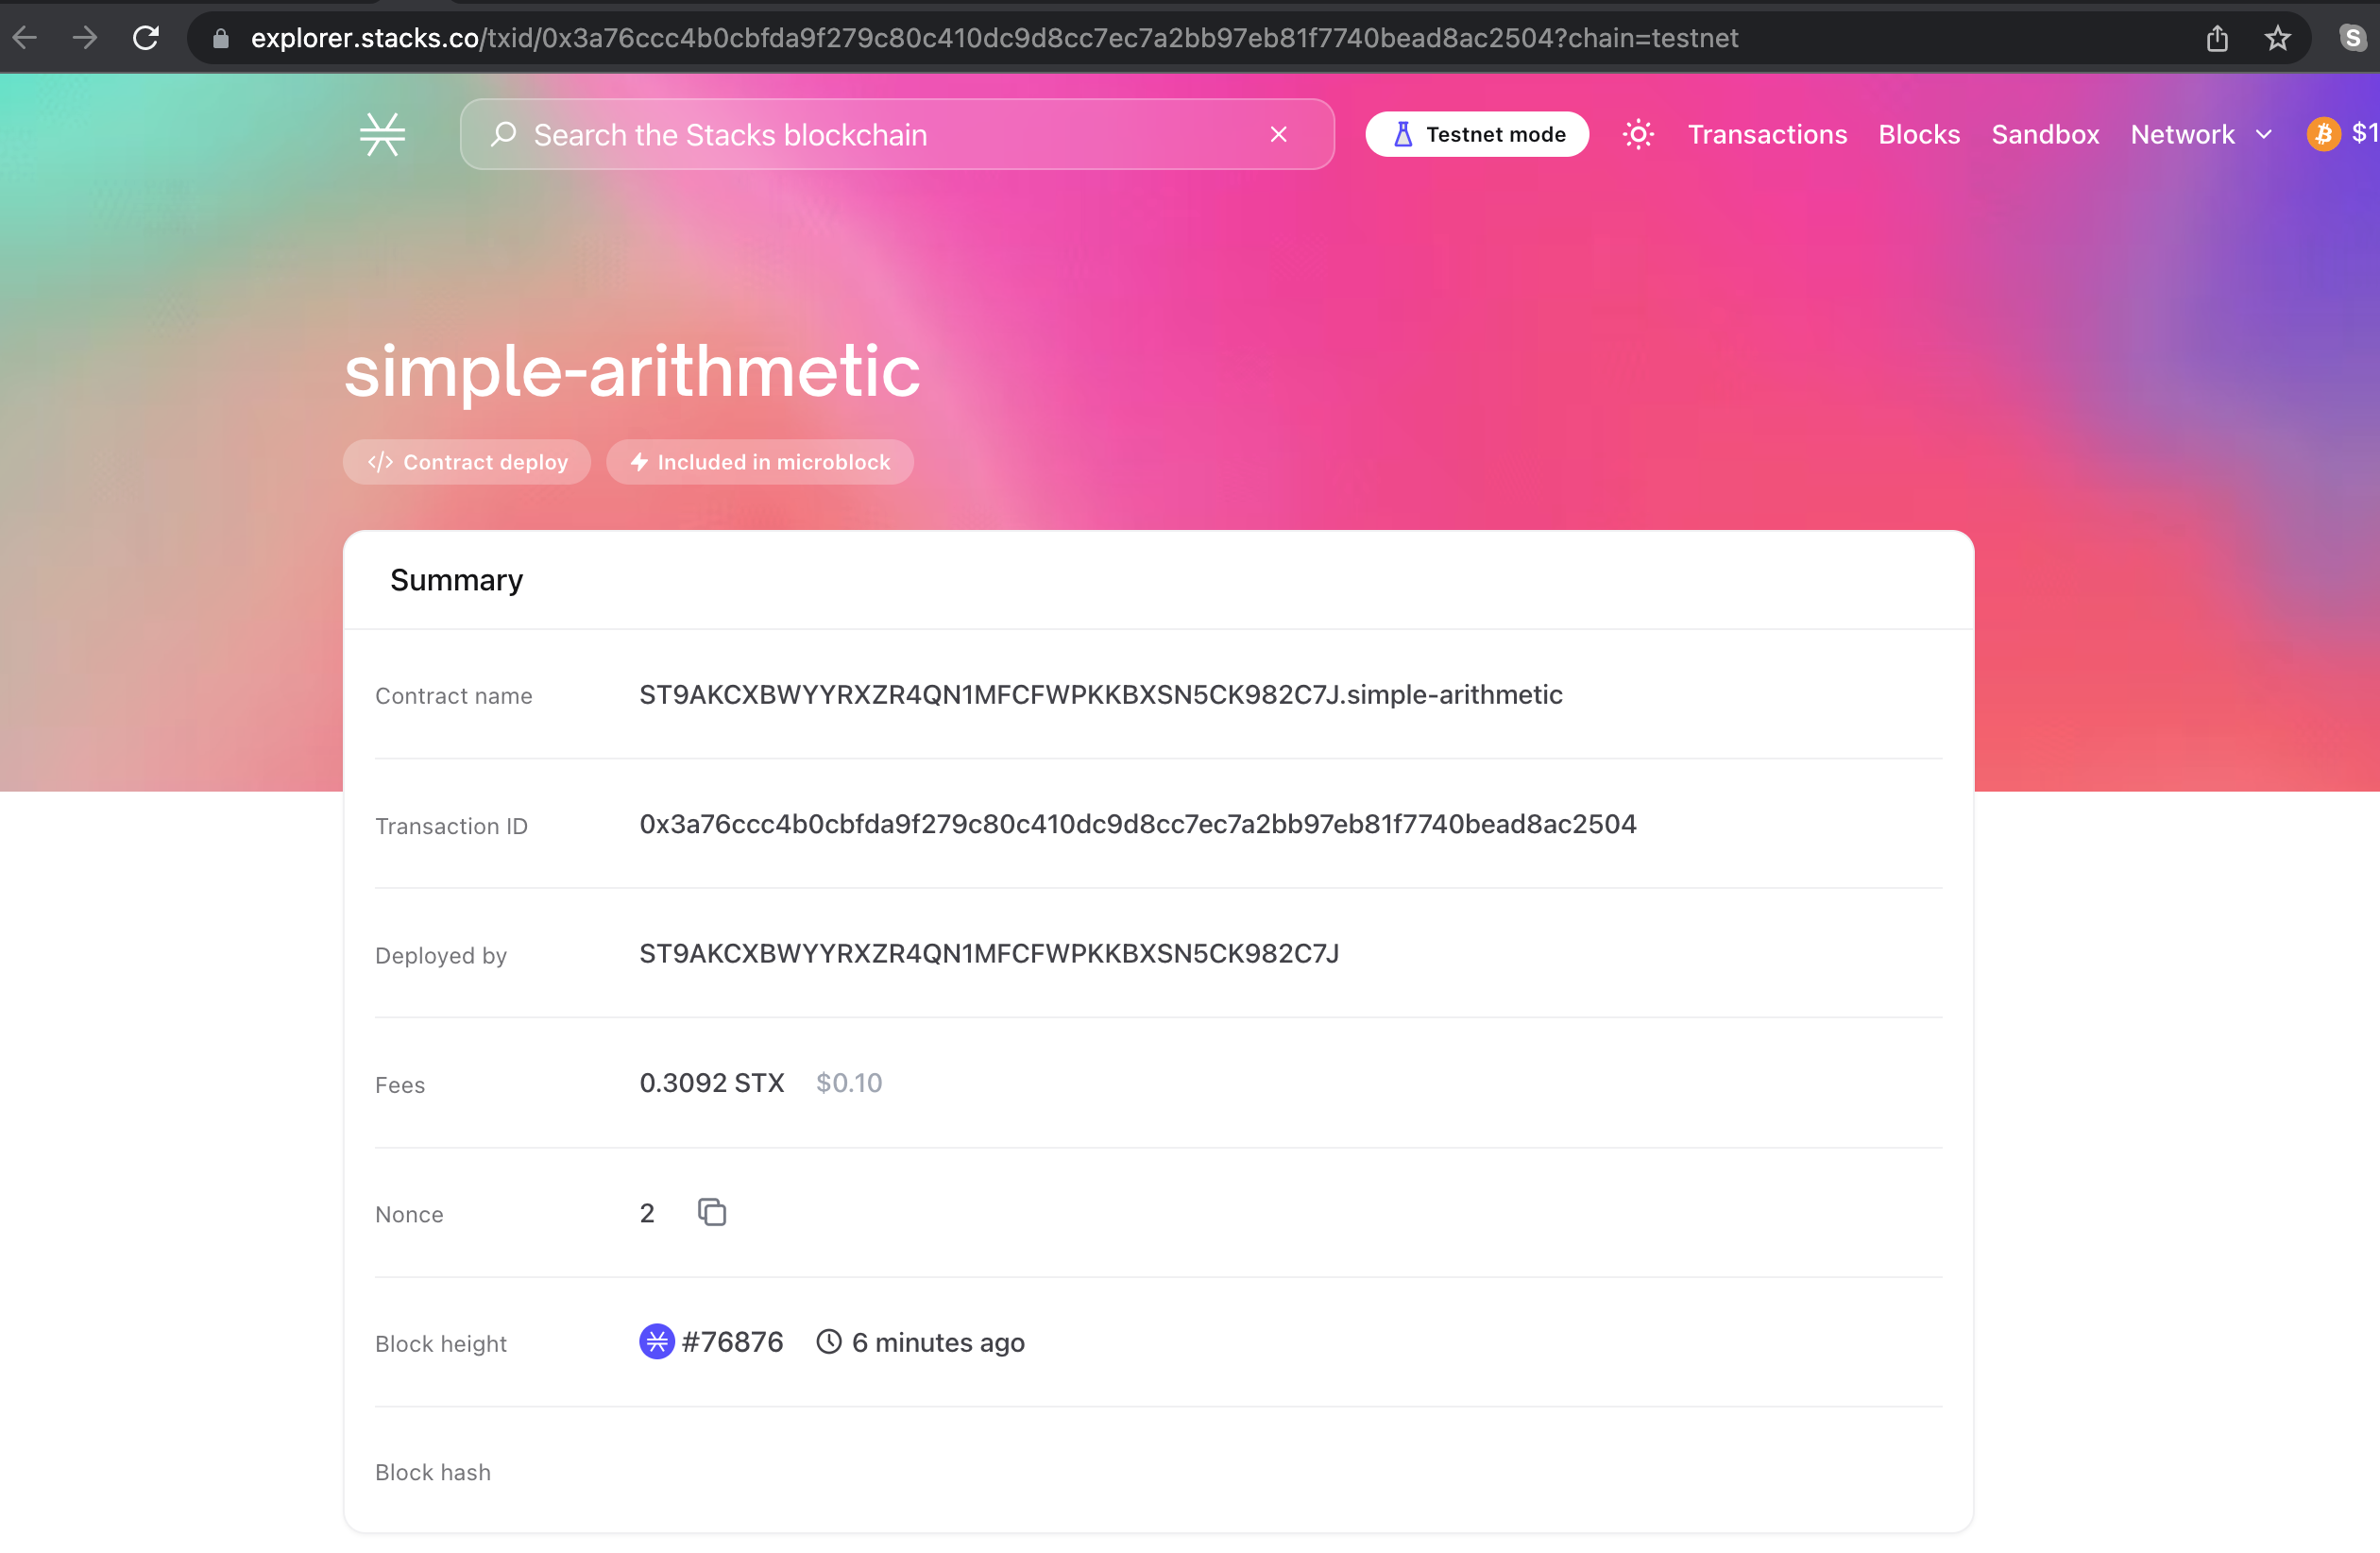Open the Transactions page
Viewport: 2380px width, 1553px height.
pos(1767,134)
